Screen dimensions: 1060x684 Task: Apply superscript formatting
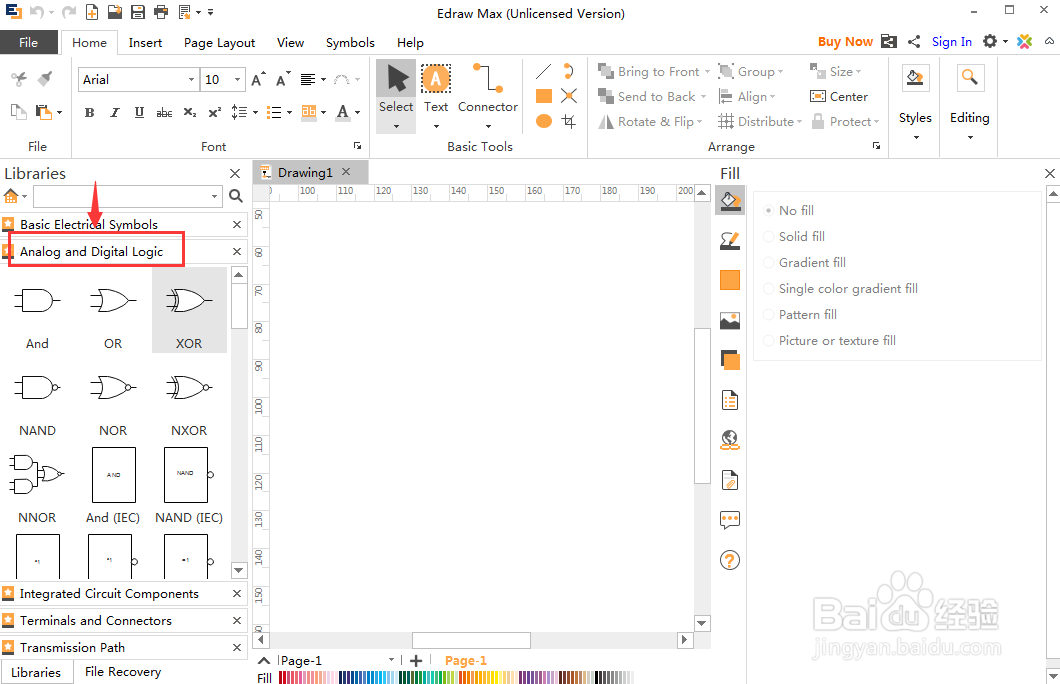point(214,112)
